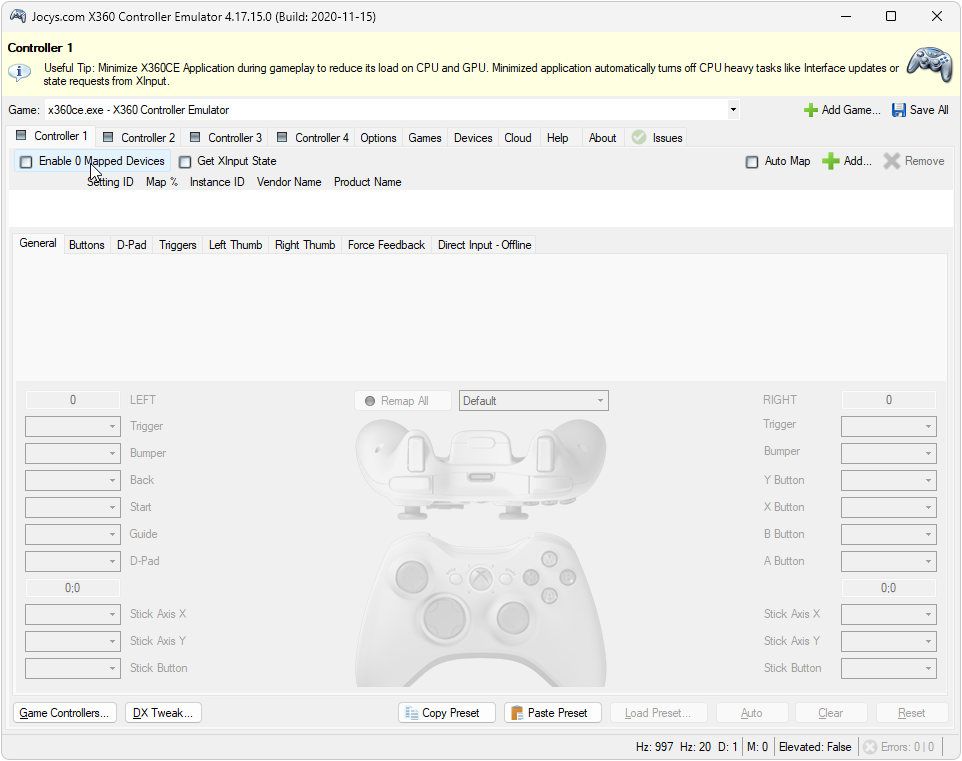Open the Devices tab
The image size is (962, 761).
point(473,137)
